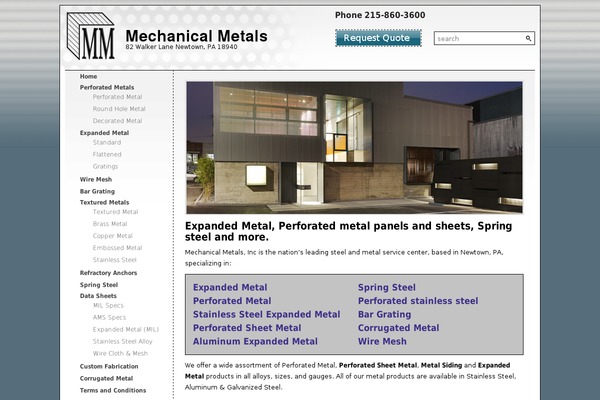This screenshot has height=400, width=600.
Task: Click the Mechanical Metals site title
Action: click(196, 36)
